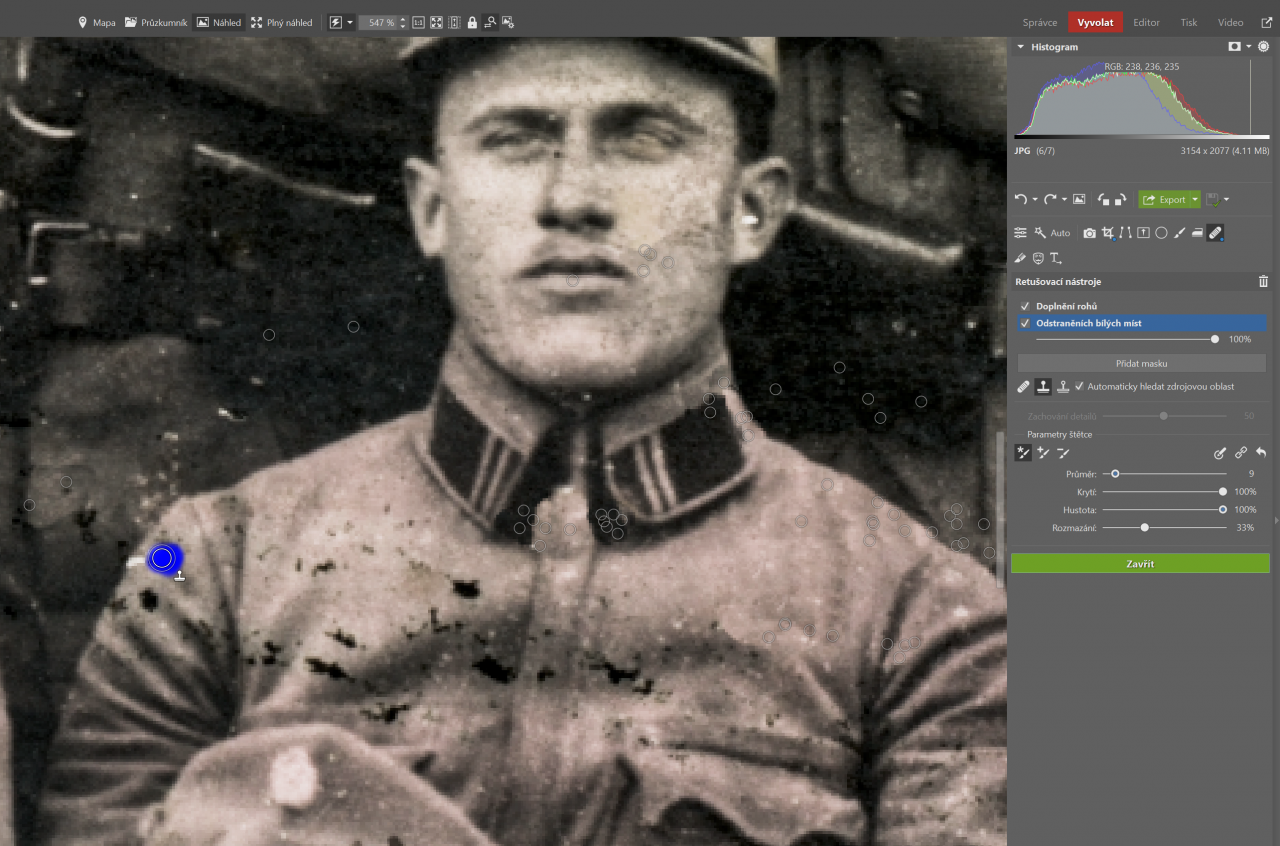Viewport: 1280px width, 846px height.
Task: Select the gradient filter tool
Action: (x=1197, y=233)
